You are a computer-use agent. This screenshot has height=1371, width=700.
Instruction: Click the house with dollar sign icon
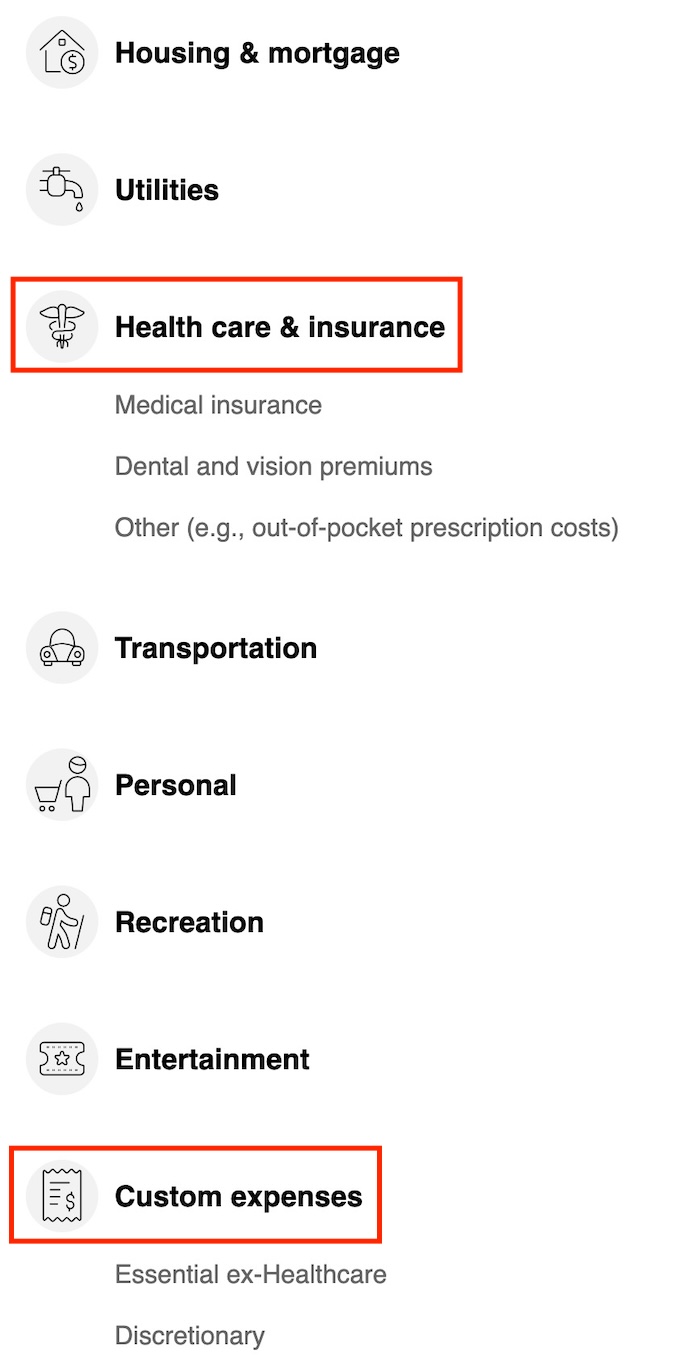tap(62, 53)
